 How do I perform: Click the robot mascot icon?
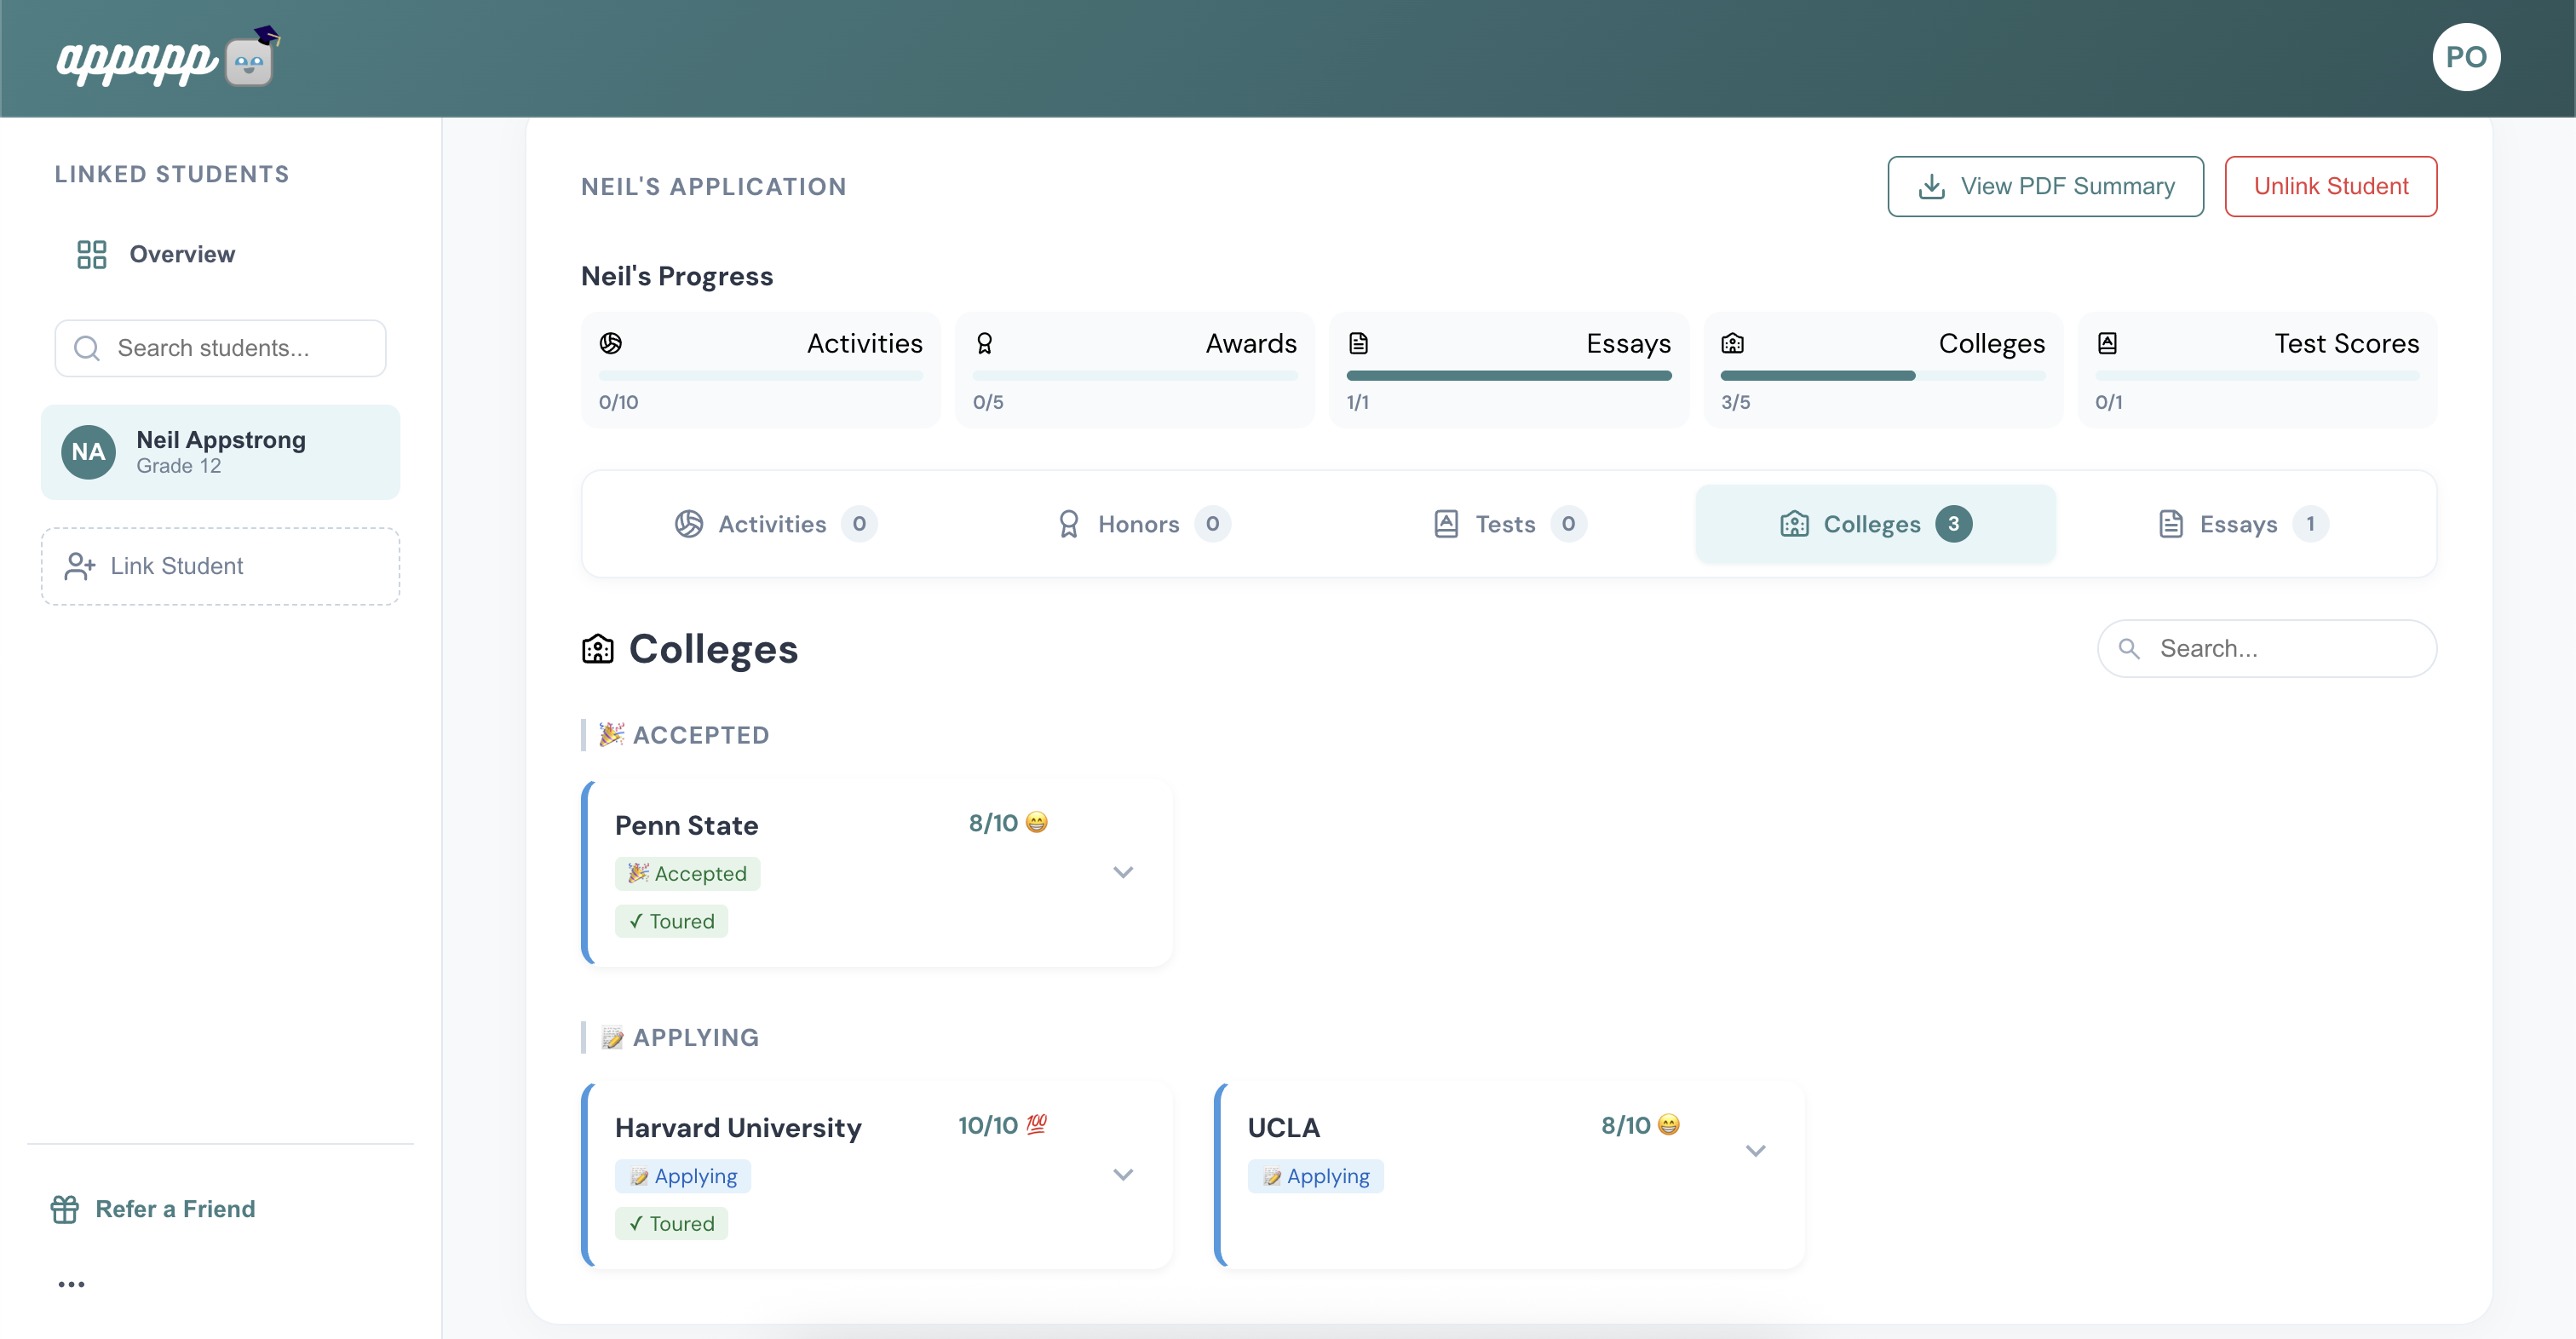pyautogui.click(x=251, y=57)
